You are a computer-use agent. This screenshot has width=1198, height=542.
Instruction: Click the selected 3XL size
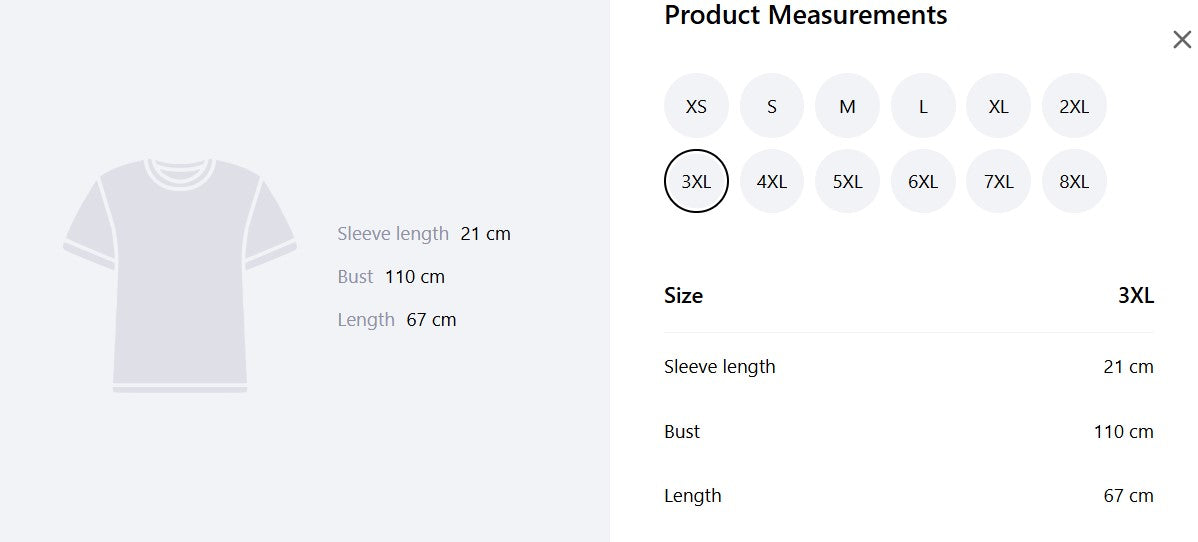[696, 181]
